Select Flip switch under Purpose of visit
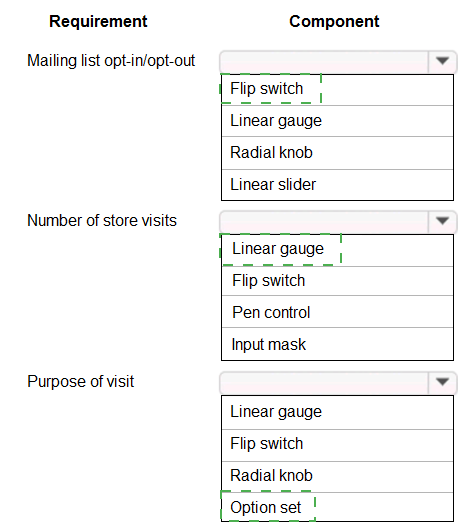This screenshot has width=469, height=525. click(337, 445)
